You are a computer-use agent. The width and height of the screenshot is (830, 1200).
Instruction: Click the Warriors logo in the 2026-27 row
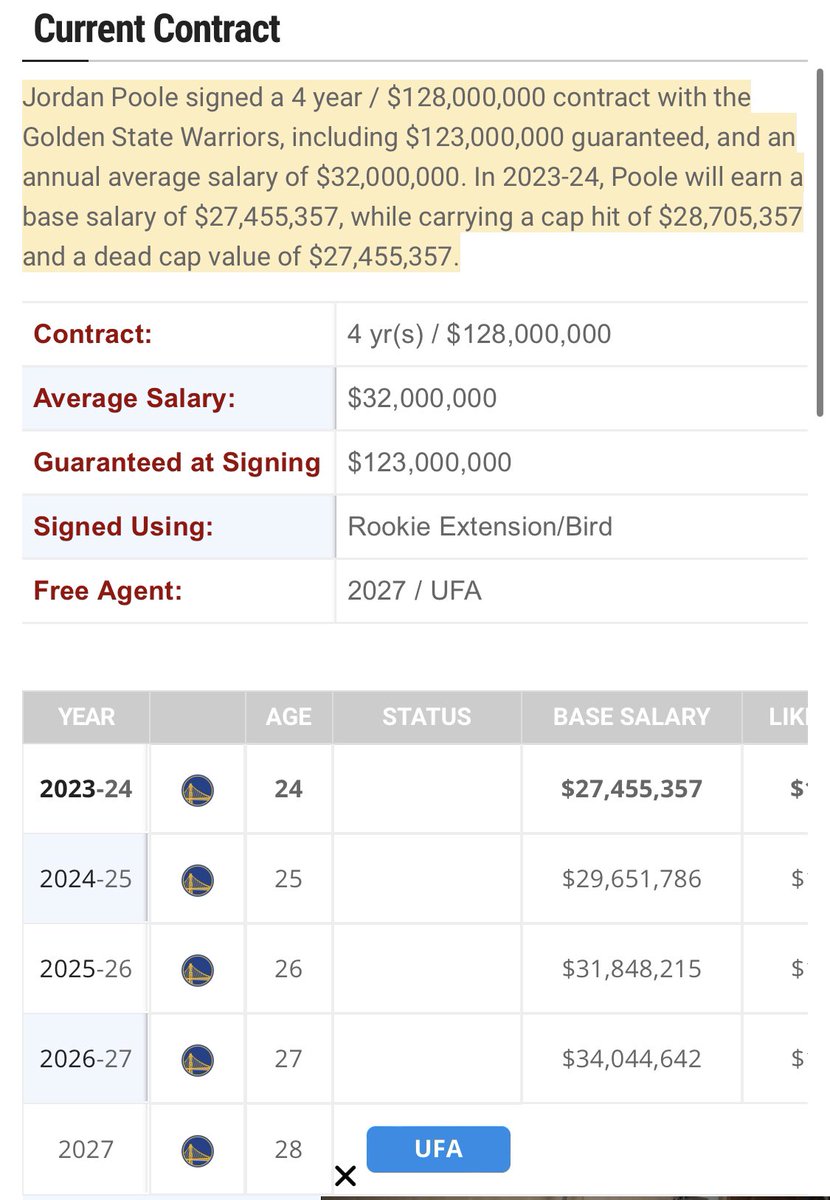point(198,1060)
